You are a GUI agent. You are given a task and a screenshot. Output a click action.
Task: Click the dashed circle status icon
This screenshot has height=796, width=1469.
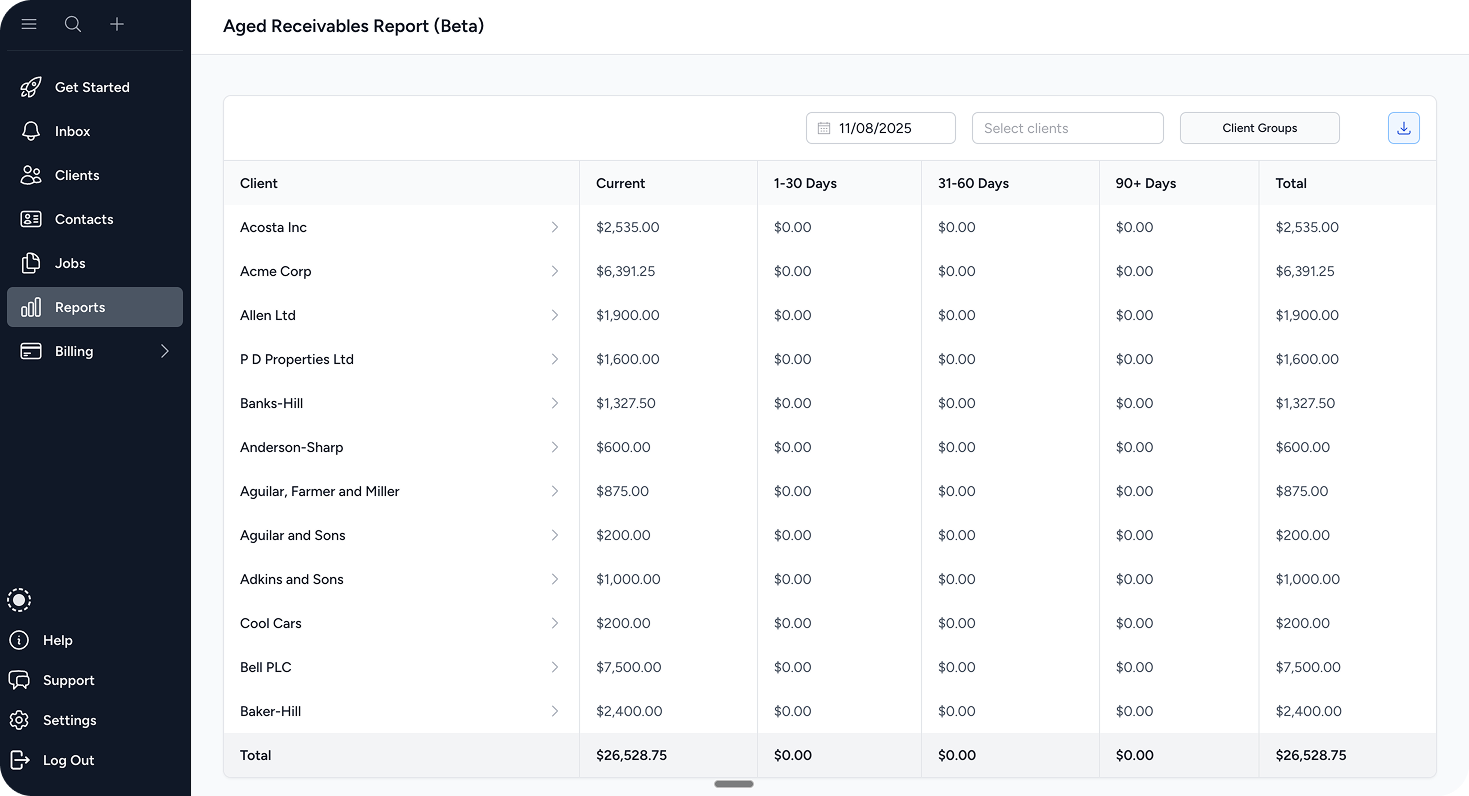tap(19, 600)
